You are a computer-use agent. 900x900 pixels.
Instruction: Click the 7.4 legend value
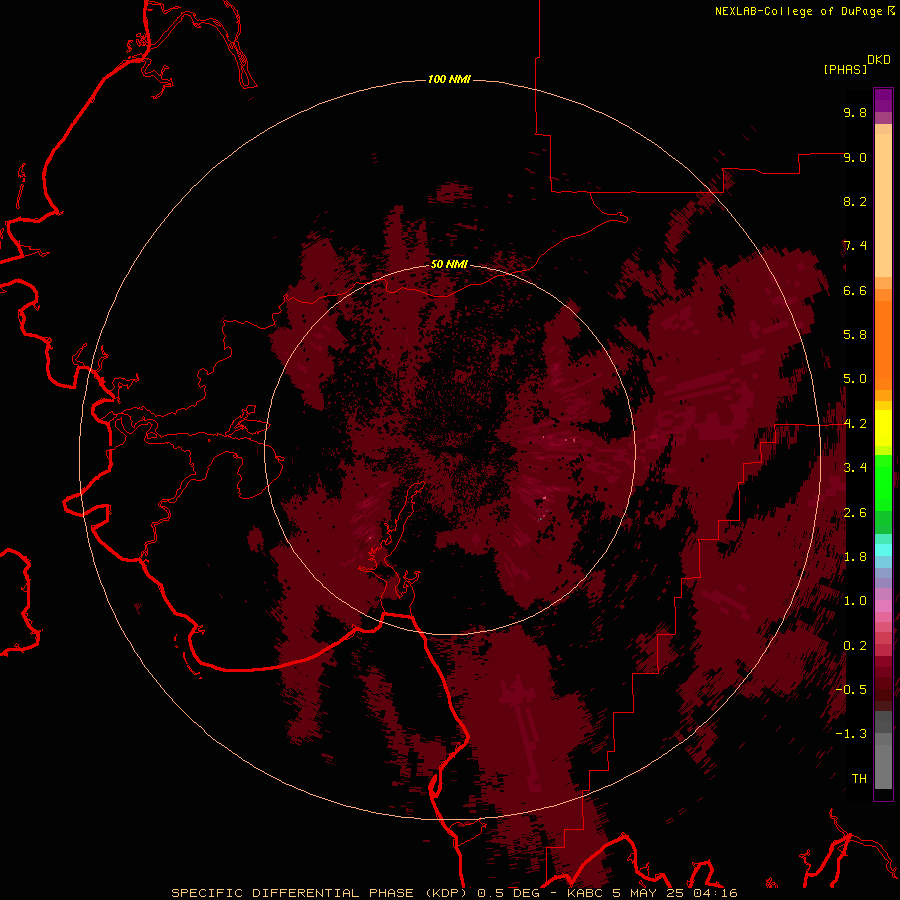(855, 246)
